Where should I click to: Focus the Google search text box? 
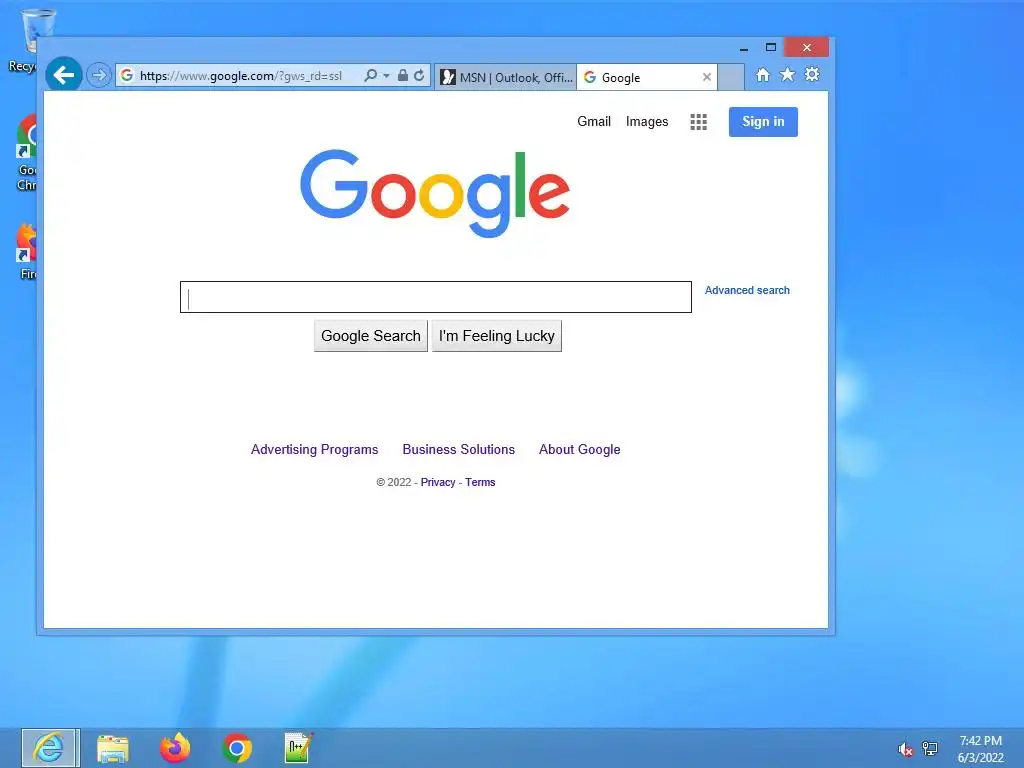[436, 297]
